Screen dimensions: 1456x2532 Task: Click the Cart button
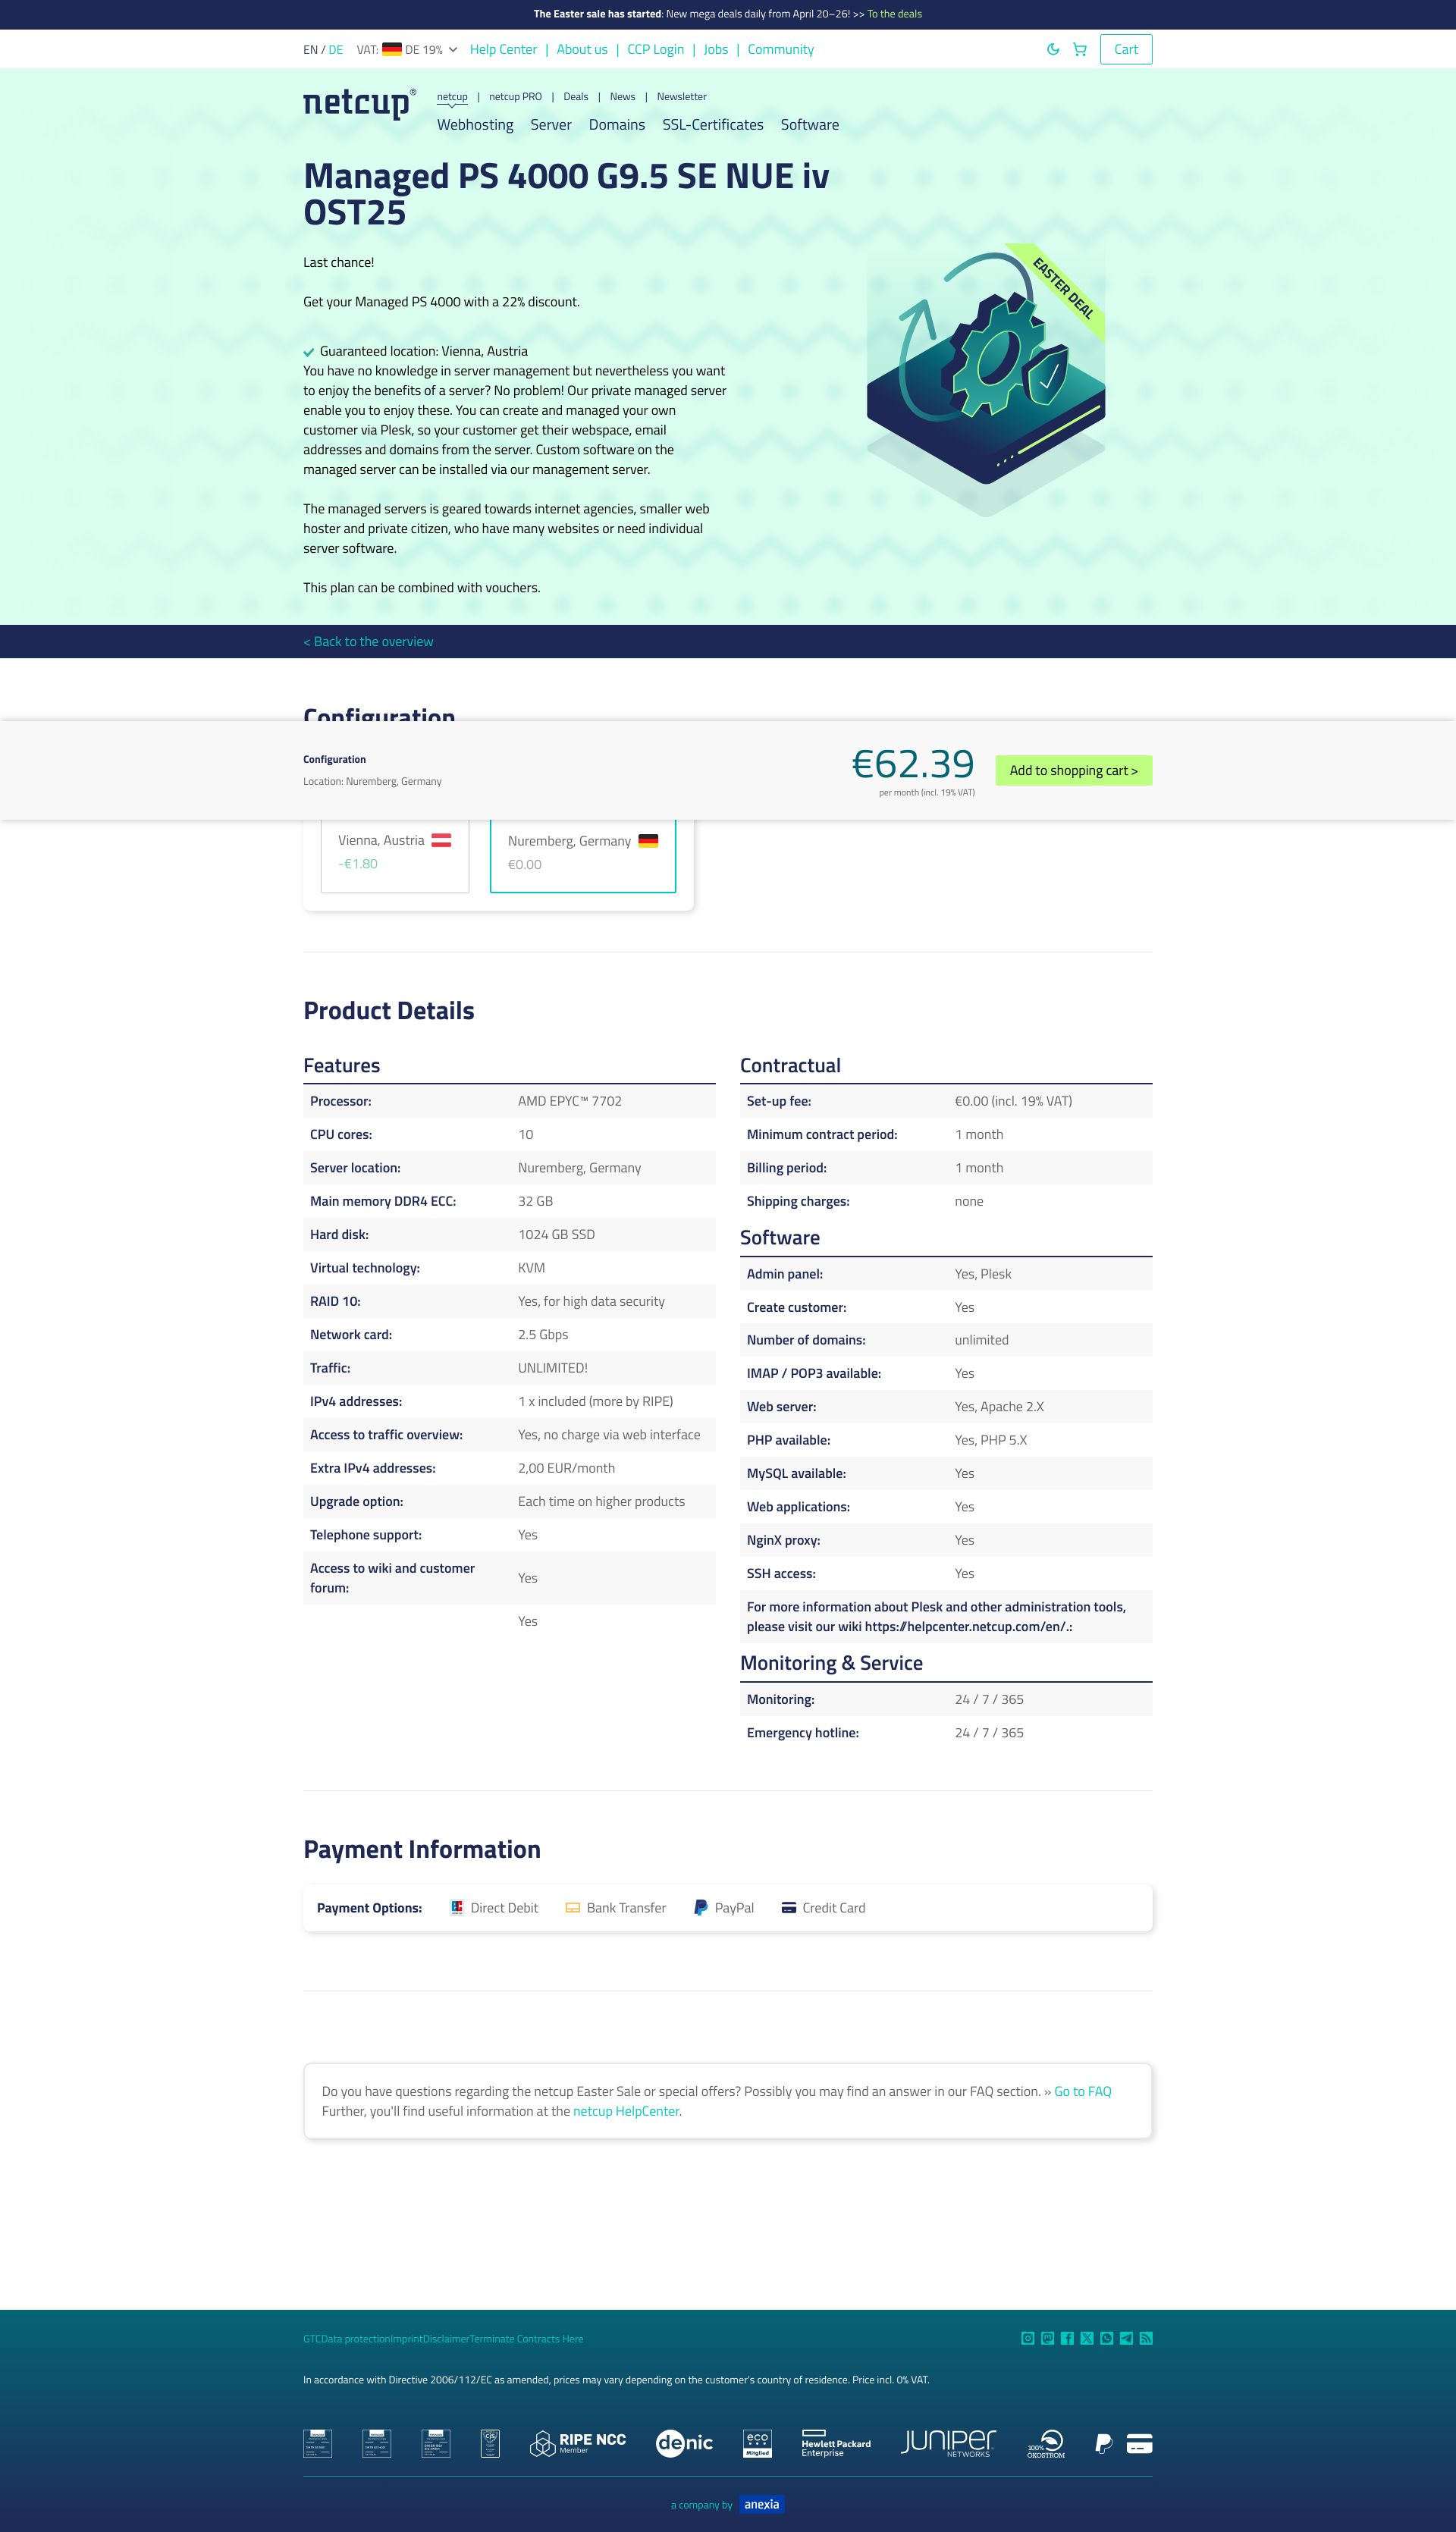[1126, 49]
